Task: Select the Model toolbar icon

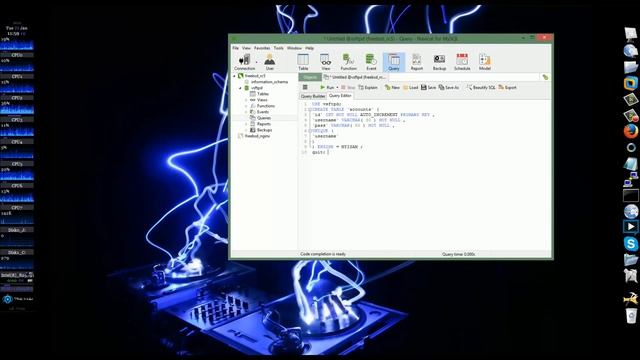Action: (x=484, y=62)
